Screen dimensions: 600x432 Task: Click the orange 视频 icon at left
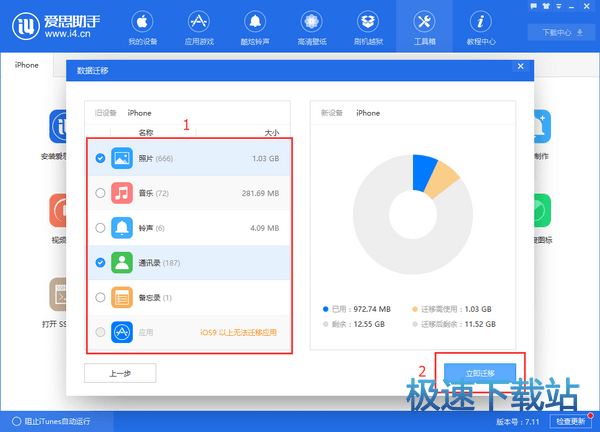tap(58, 210)
